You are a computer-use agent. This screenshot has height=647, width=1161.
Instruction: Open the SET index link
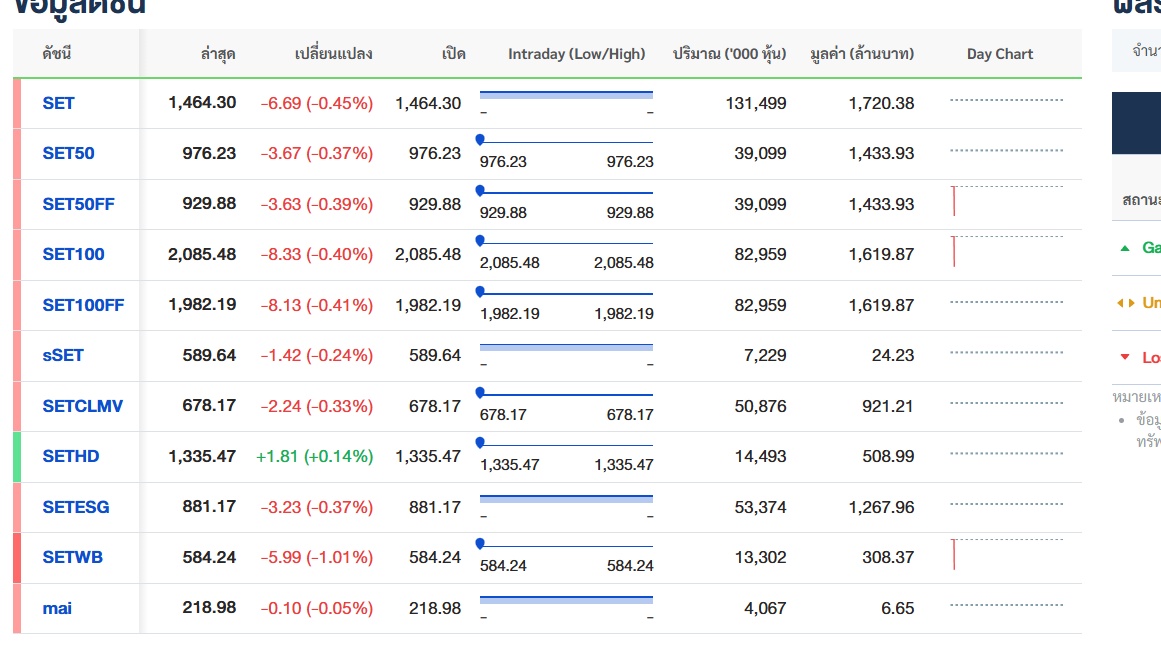tap(58, 103)
